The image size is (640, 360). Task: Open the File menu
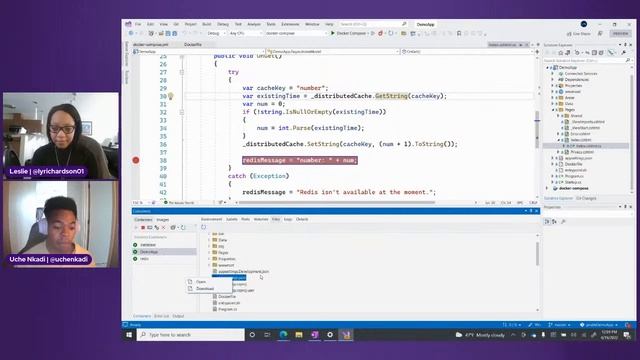pyautogui.click(x=138, y=24)
